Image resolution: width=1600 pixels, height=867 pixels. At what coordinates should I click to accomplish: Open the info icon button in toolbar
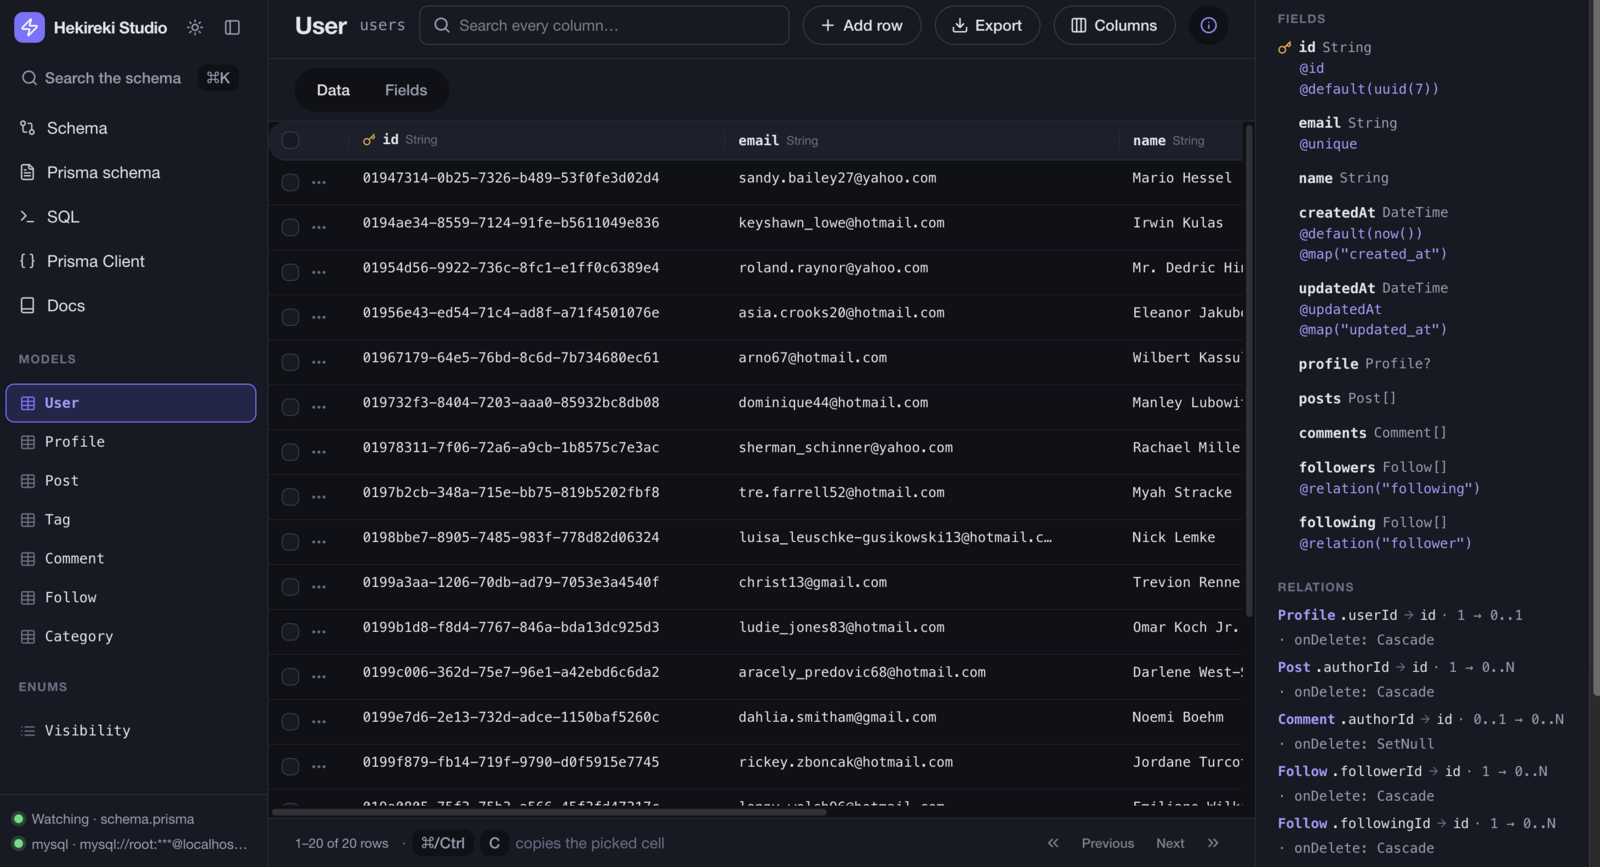tap(1208, 25)
